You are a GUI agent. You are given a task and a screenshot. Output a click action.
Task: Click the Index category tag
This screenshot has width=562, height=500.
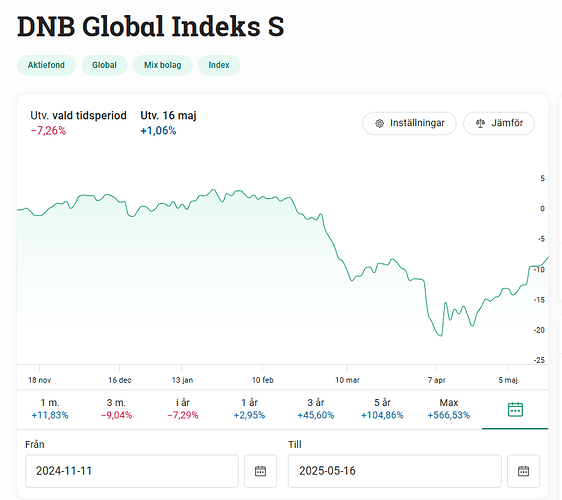coord(219,65)
